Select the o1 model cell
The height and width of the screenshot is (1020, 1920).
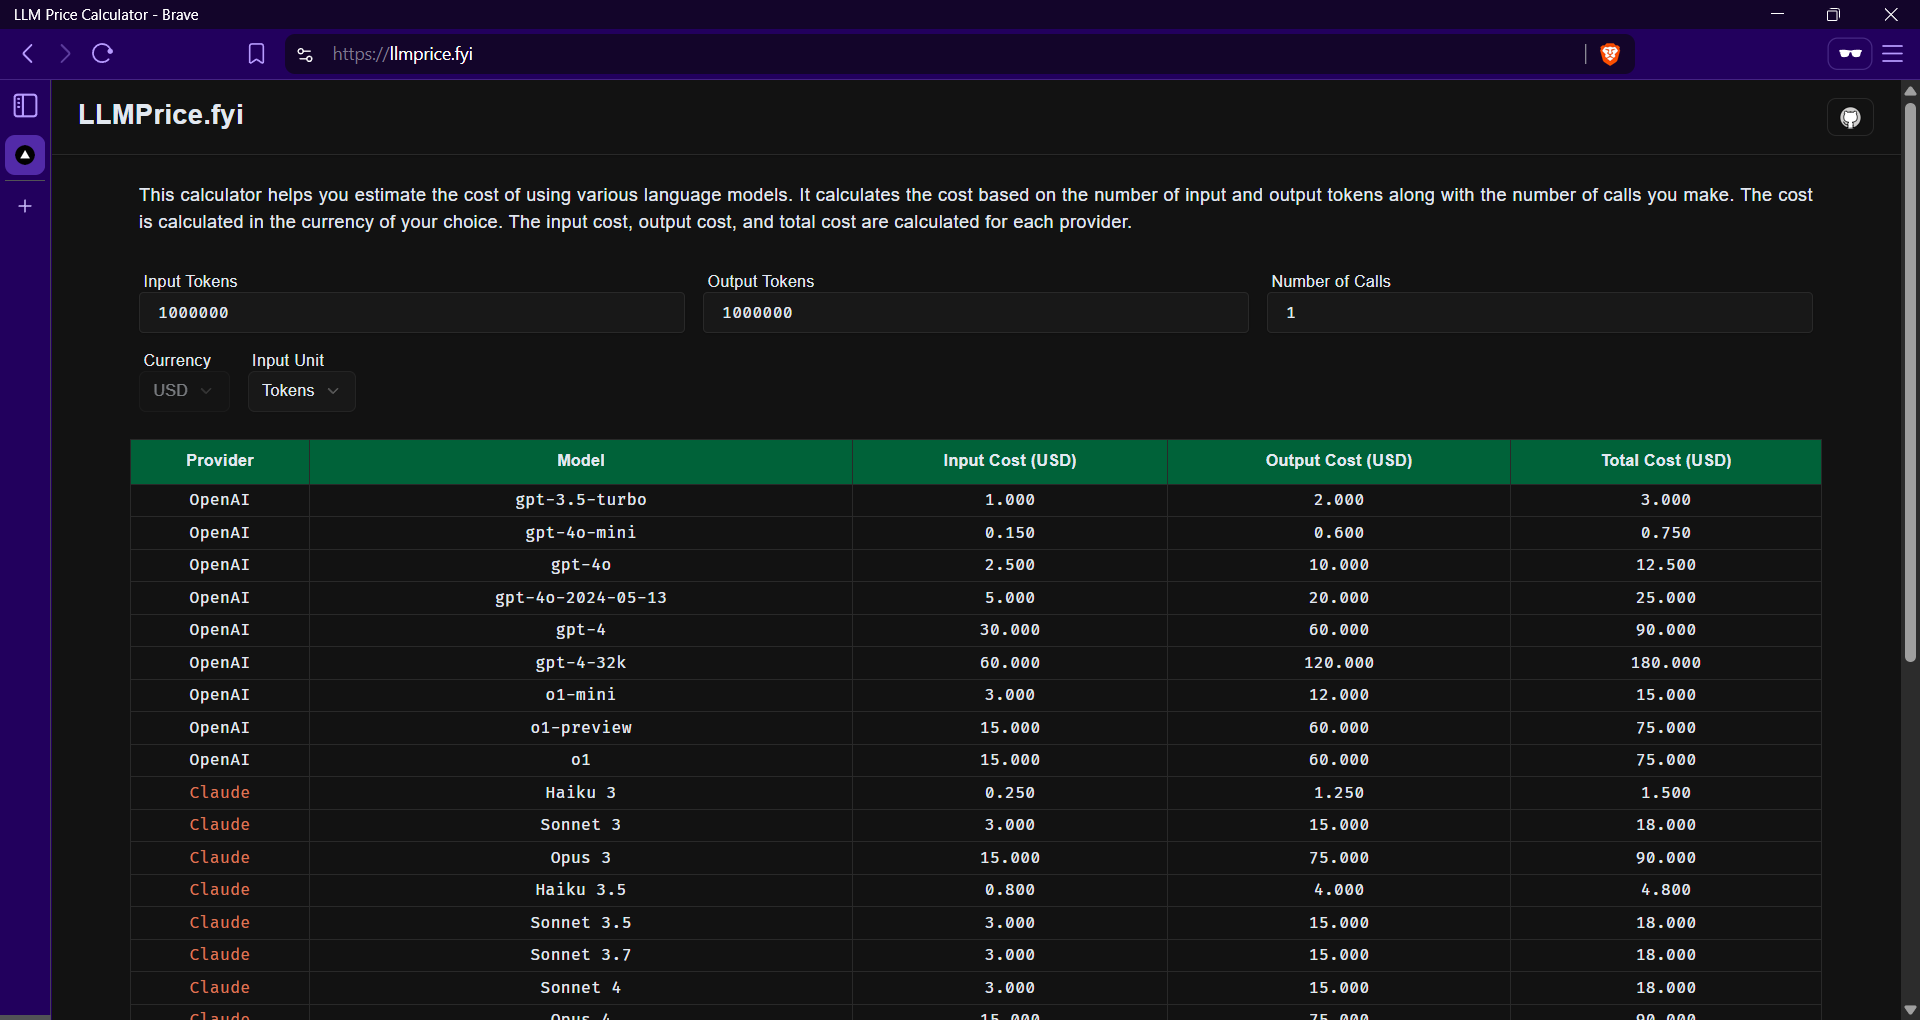point(581,760)
